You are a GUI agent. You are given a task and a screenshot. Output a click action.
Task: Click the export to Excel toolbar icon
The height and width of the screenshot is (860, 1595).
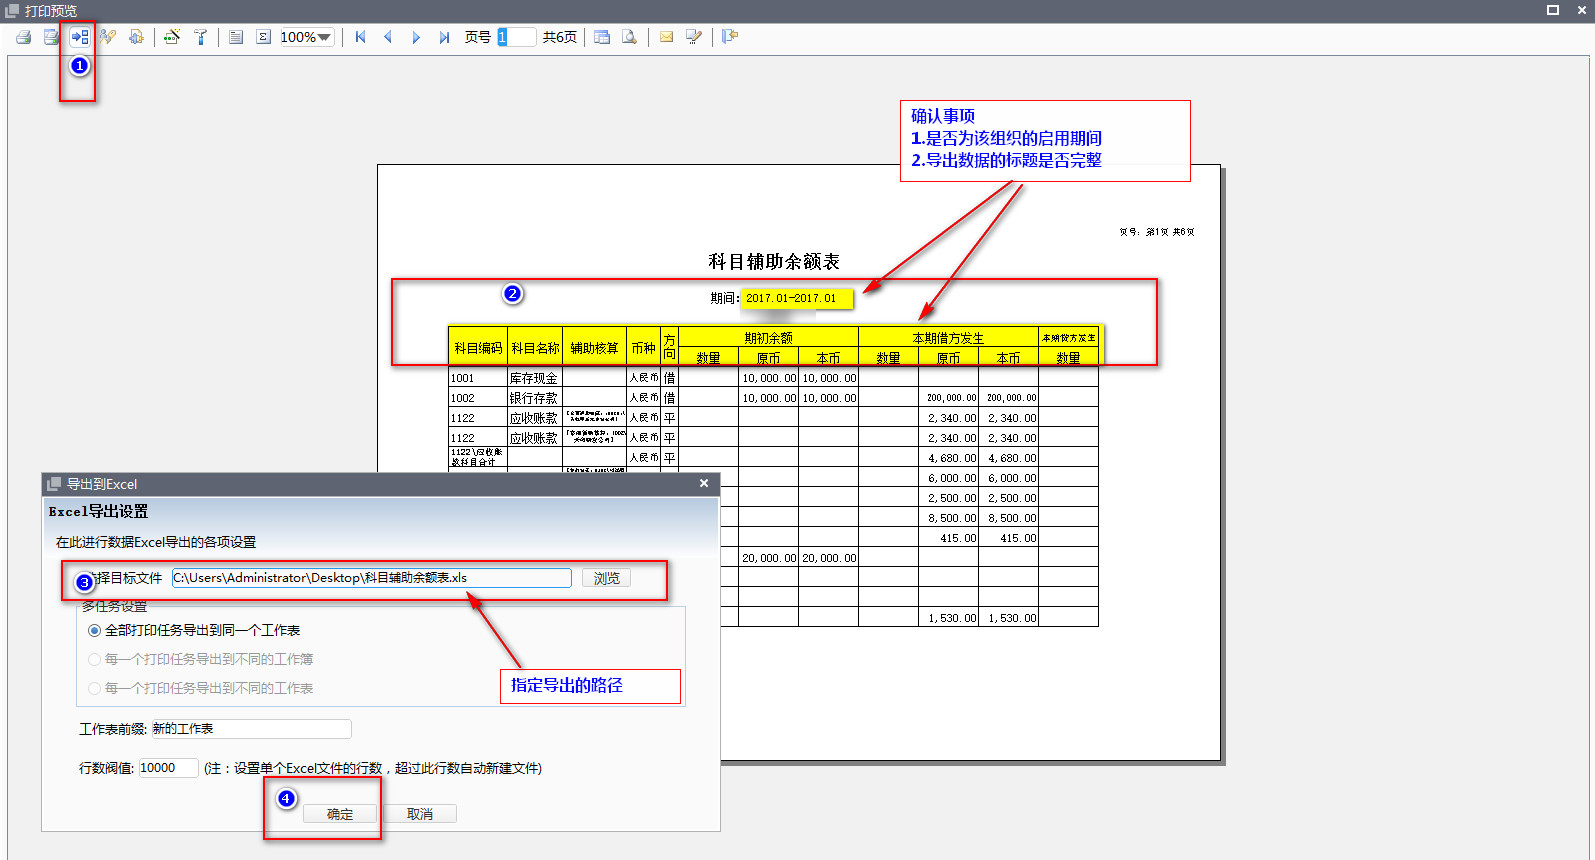(80, 37)
